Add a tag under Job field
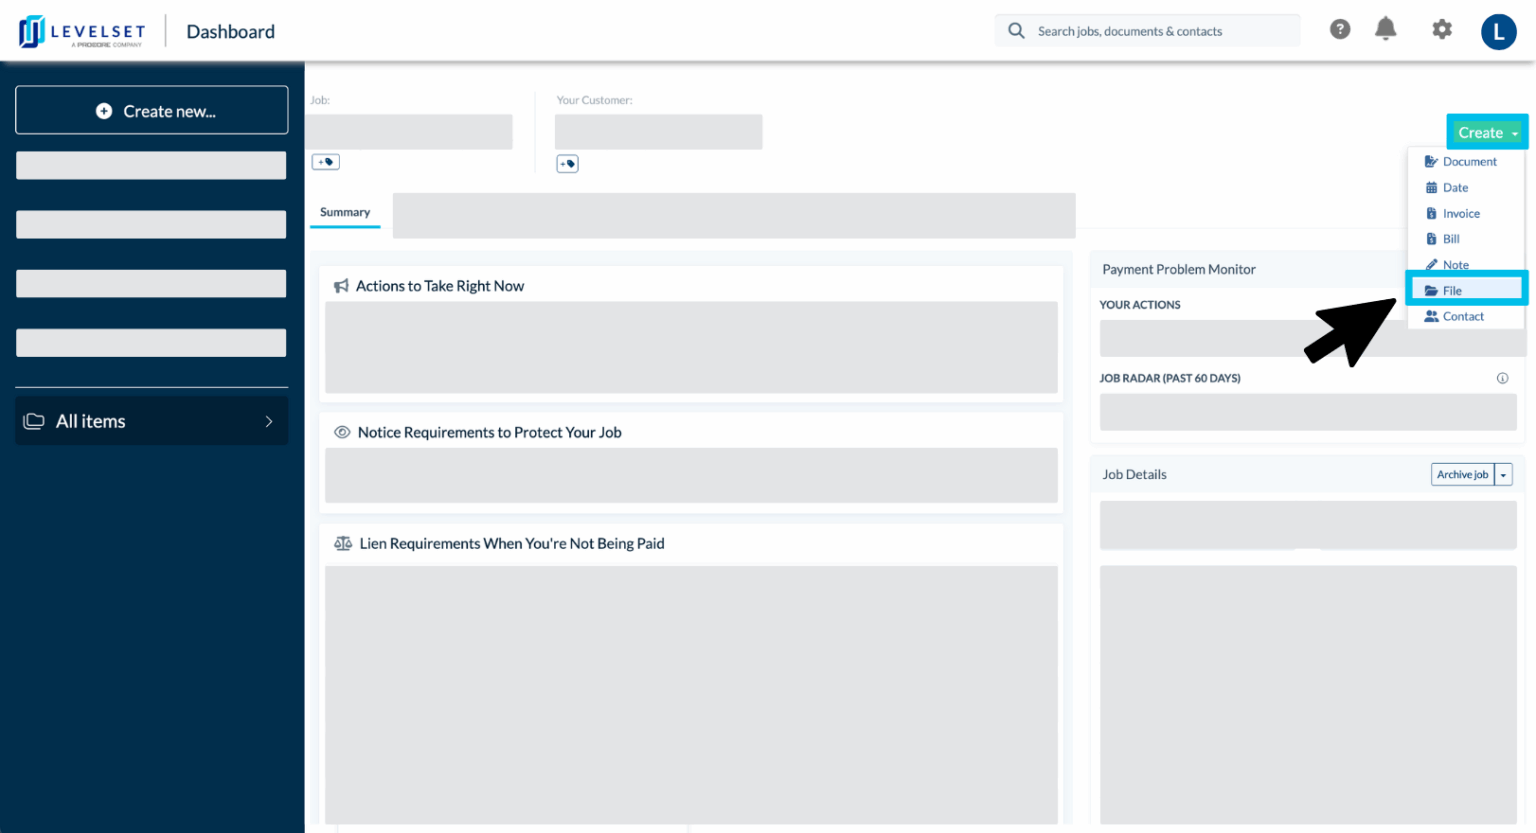The height and width of the screenshot is (833, 1536). (326, 162)
